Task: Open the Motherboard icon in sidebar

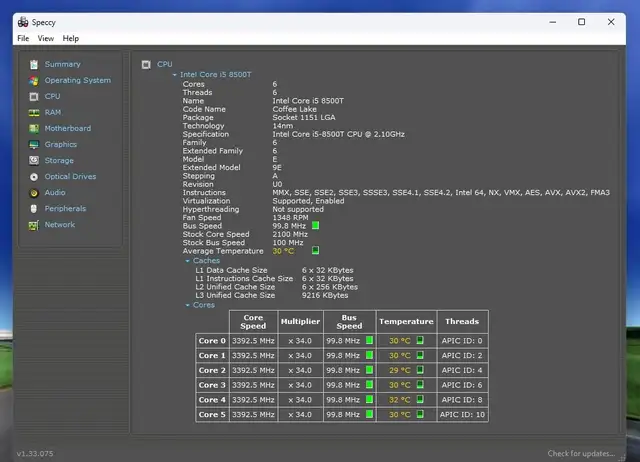Action: pos(34,129)
